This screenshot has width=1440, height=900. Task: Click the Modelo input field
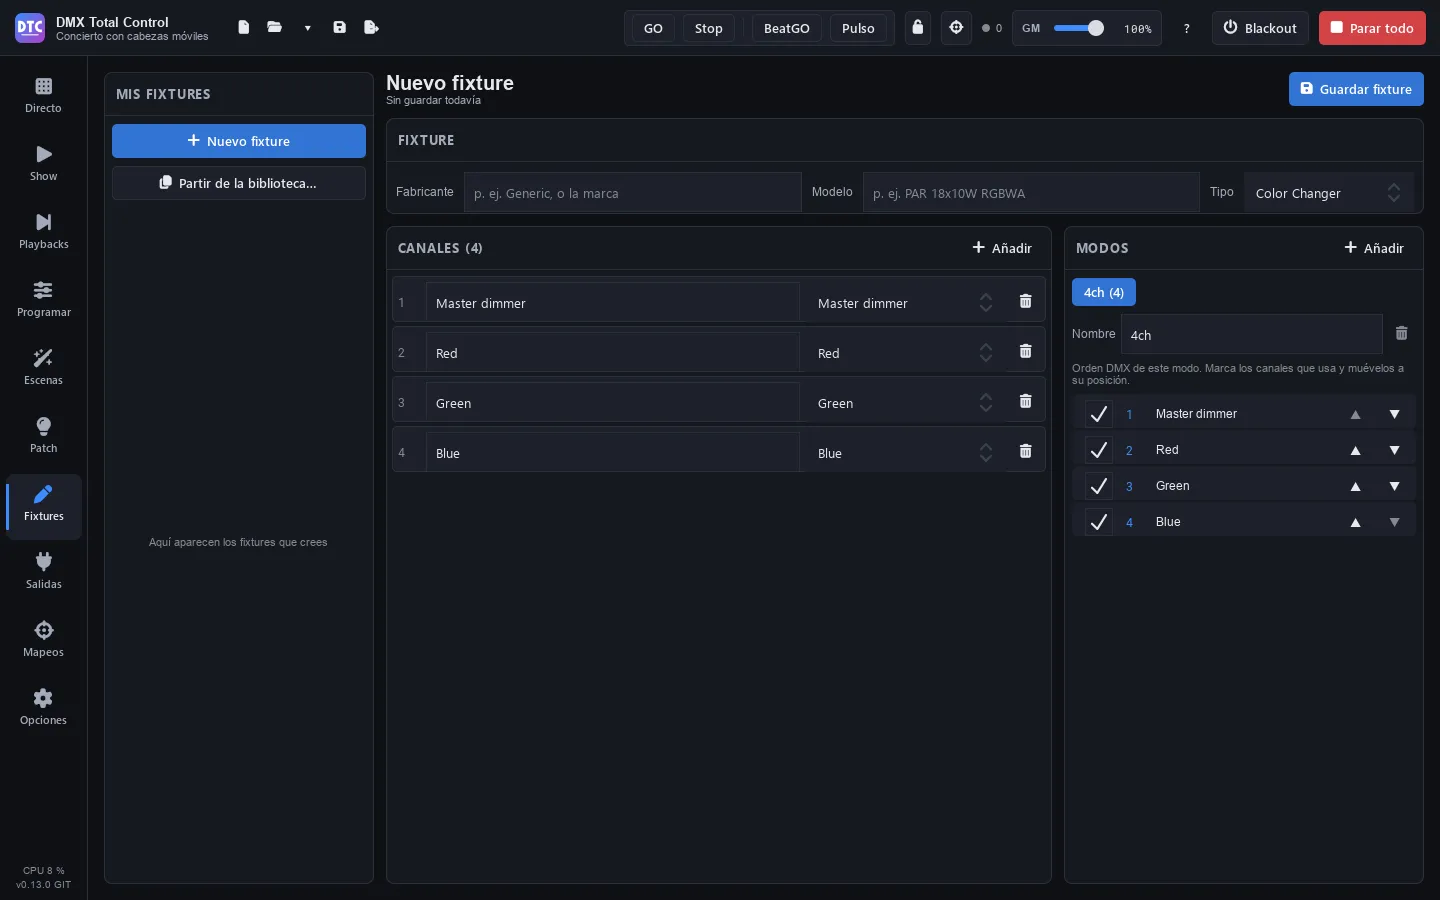point(1031,193)
